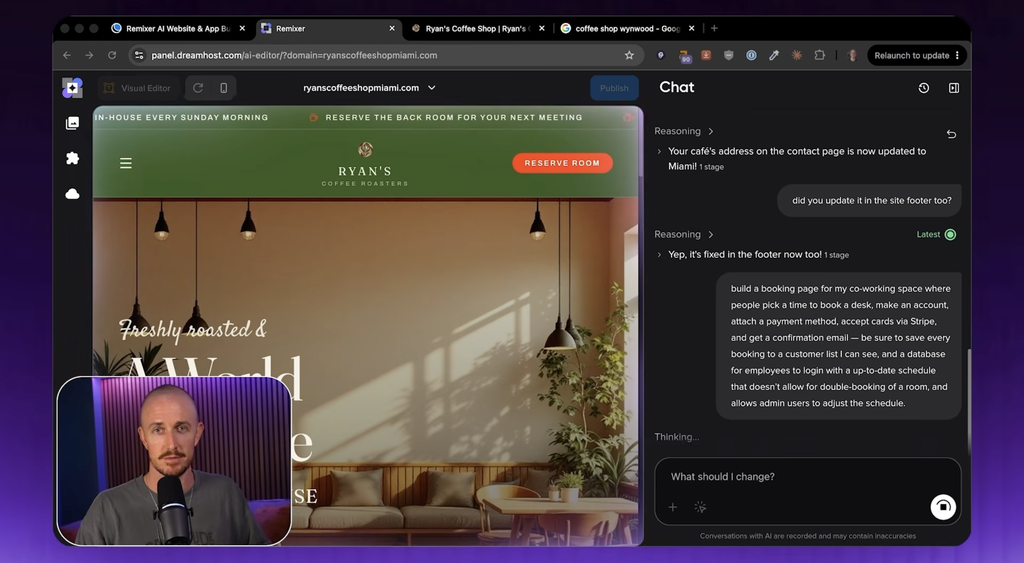Switch to the mobile preview icon
The height and width of the screenshot is (563, 1024).
223,88
